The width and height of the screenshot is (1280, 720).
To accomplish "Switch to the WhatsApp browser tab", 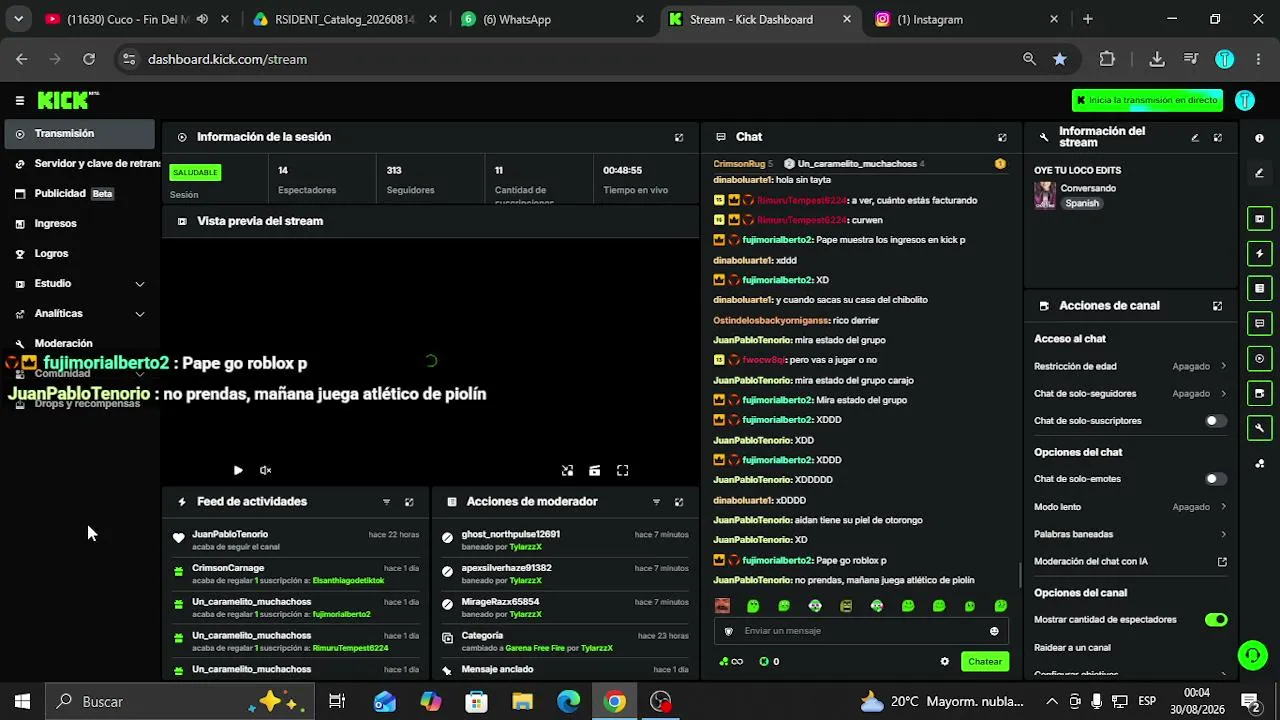I will [x=553, y=19].
